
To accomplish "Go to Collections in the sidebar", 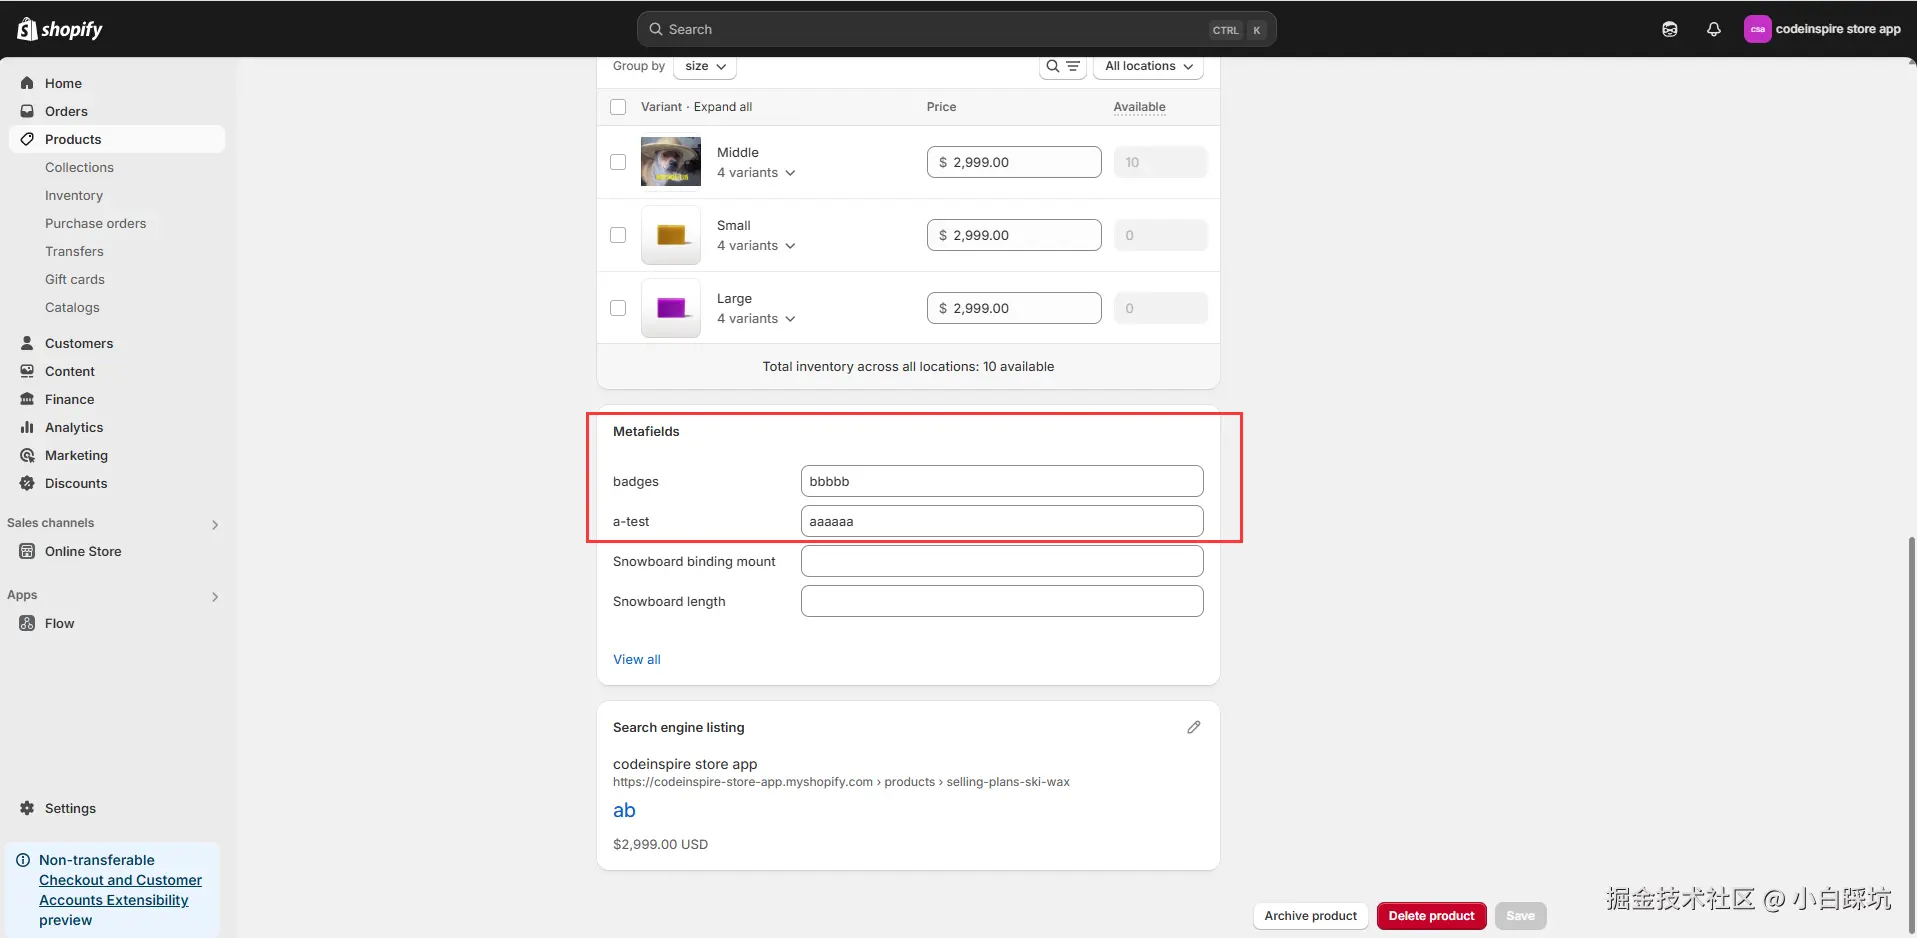I will pyautogui.click(x=79, y=167).
